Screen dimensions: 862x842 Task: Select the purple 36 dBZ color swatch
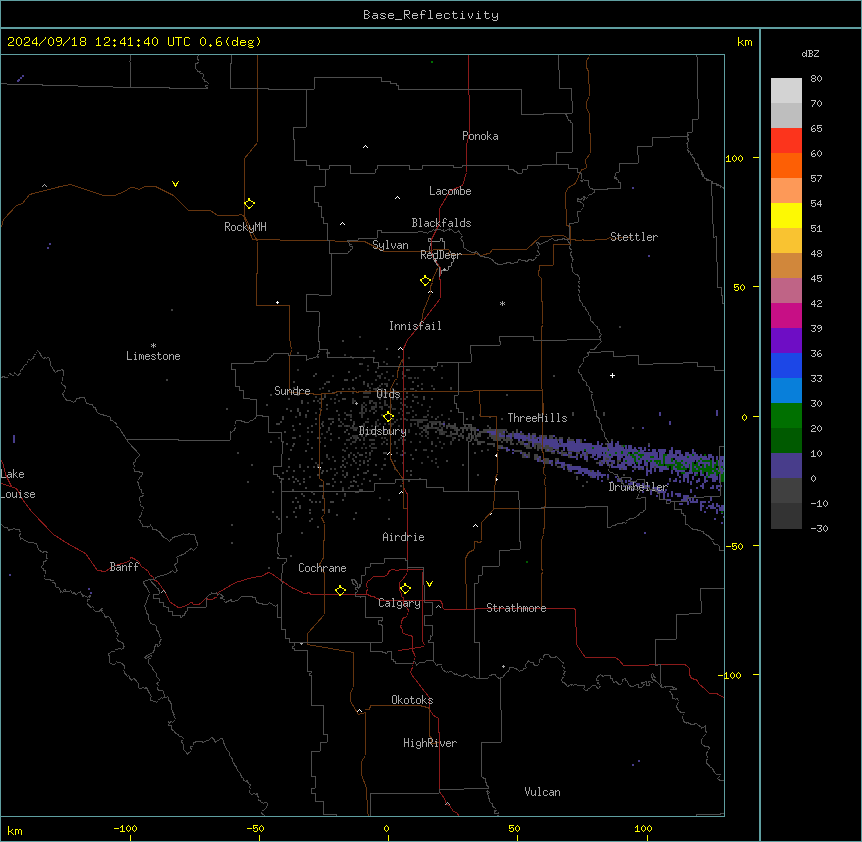(x=786, y=340)
